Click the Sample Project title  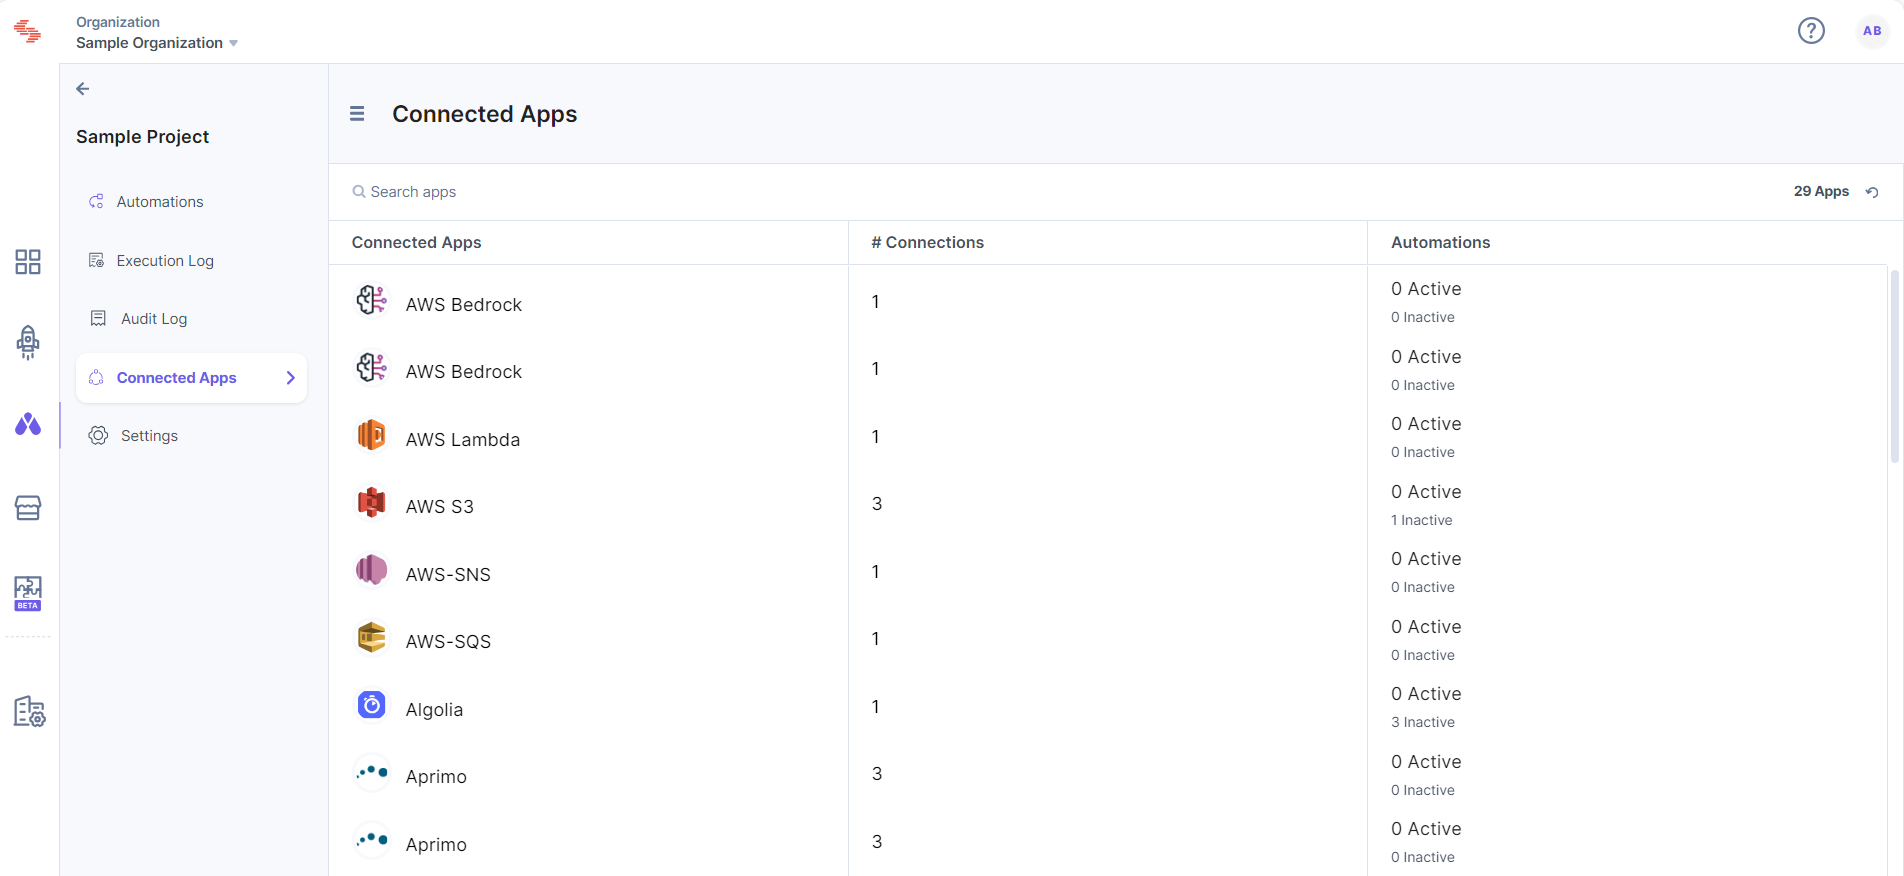pos(142,137)
